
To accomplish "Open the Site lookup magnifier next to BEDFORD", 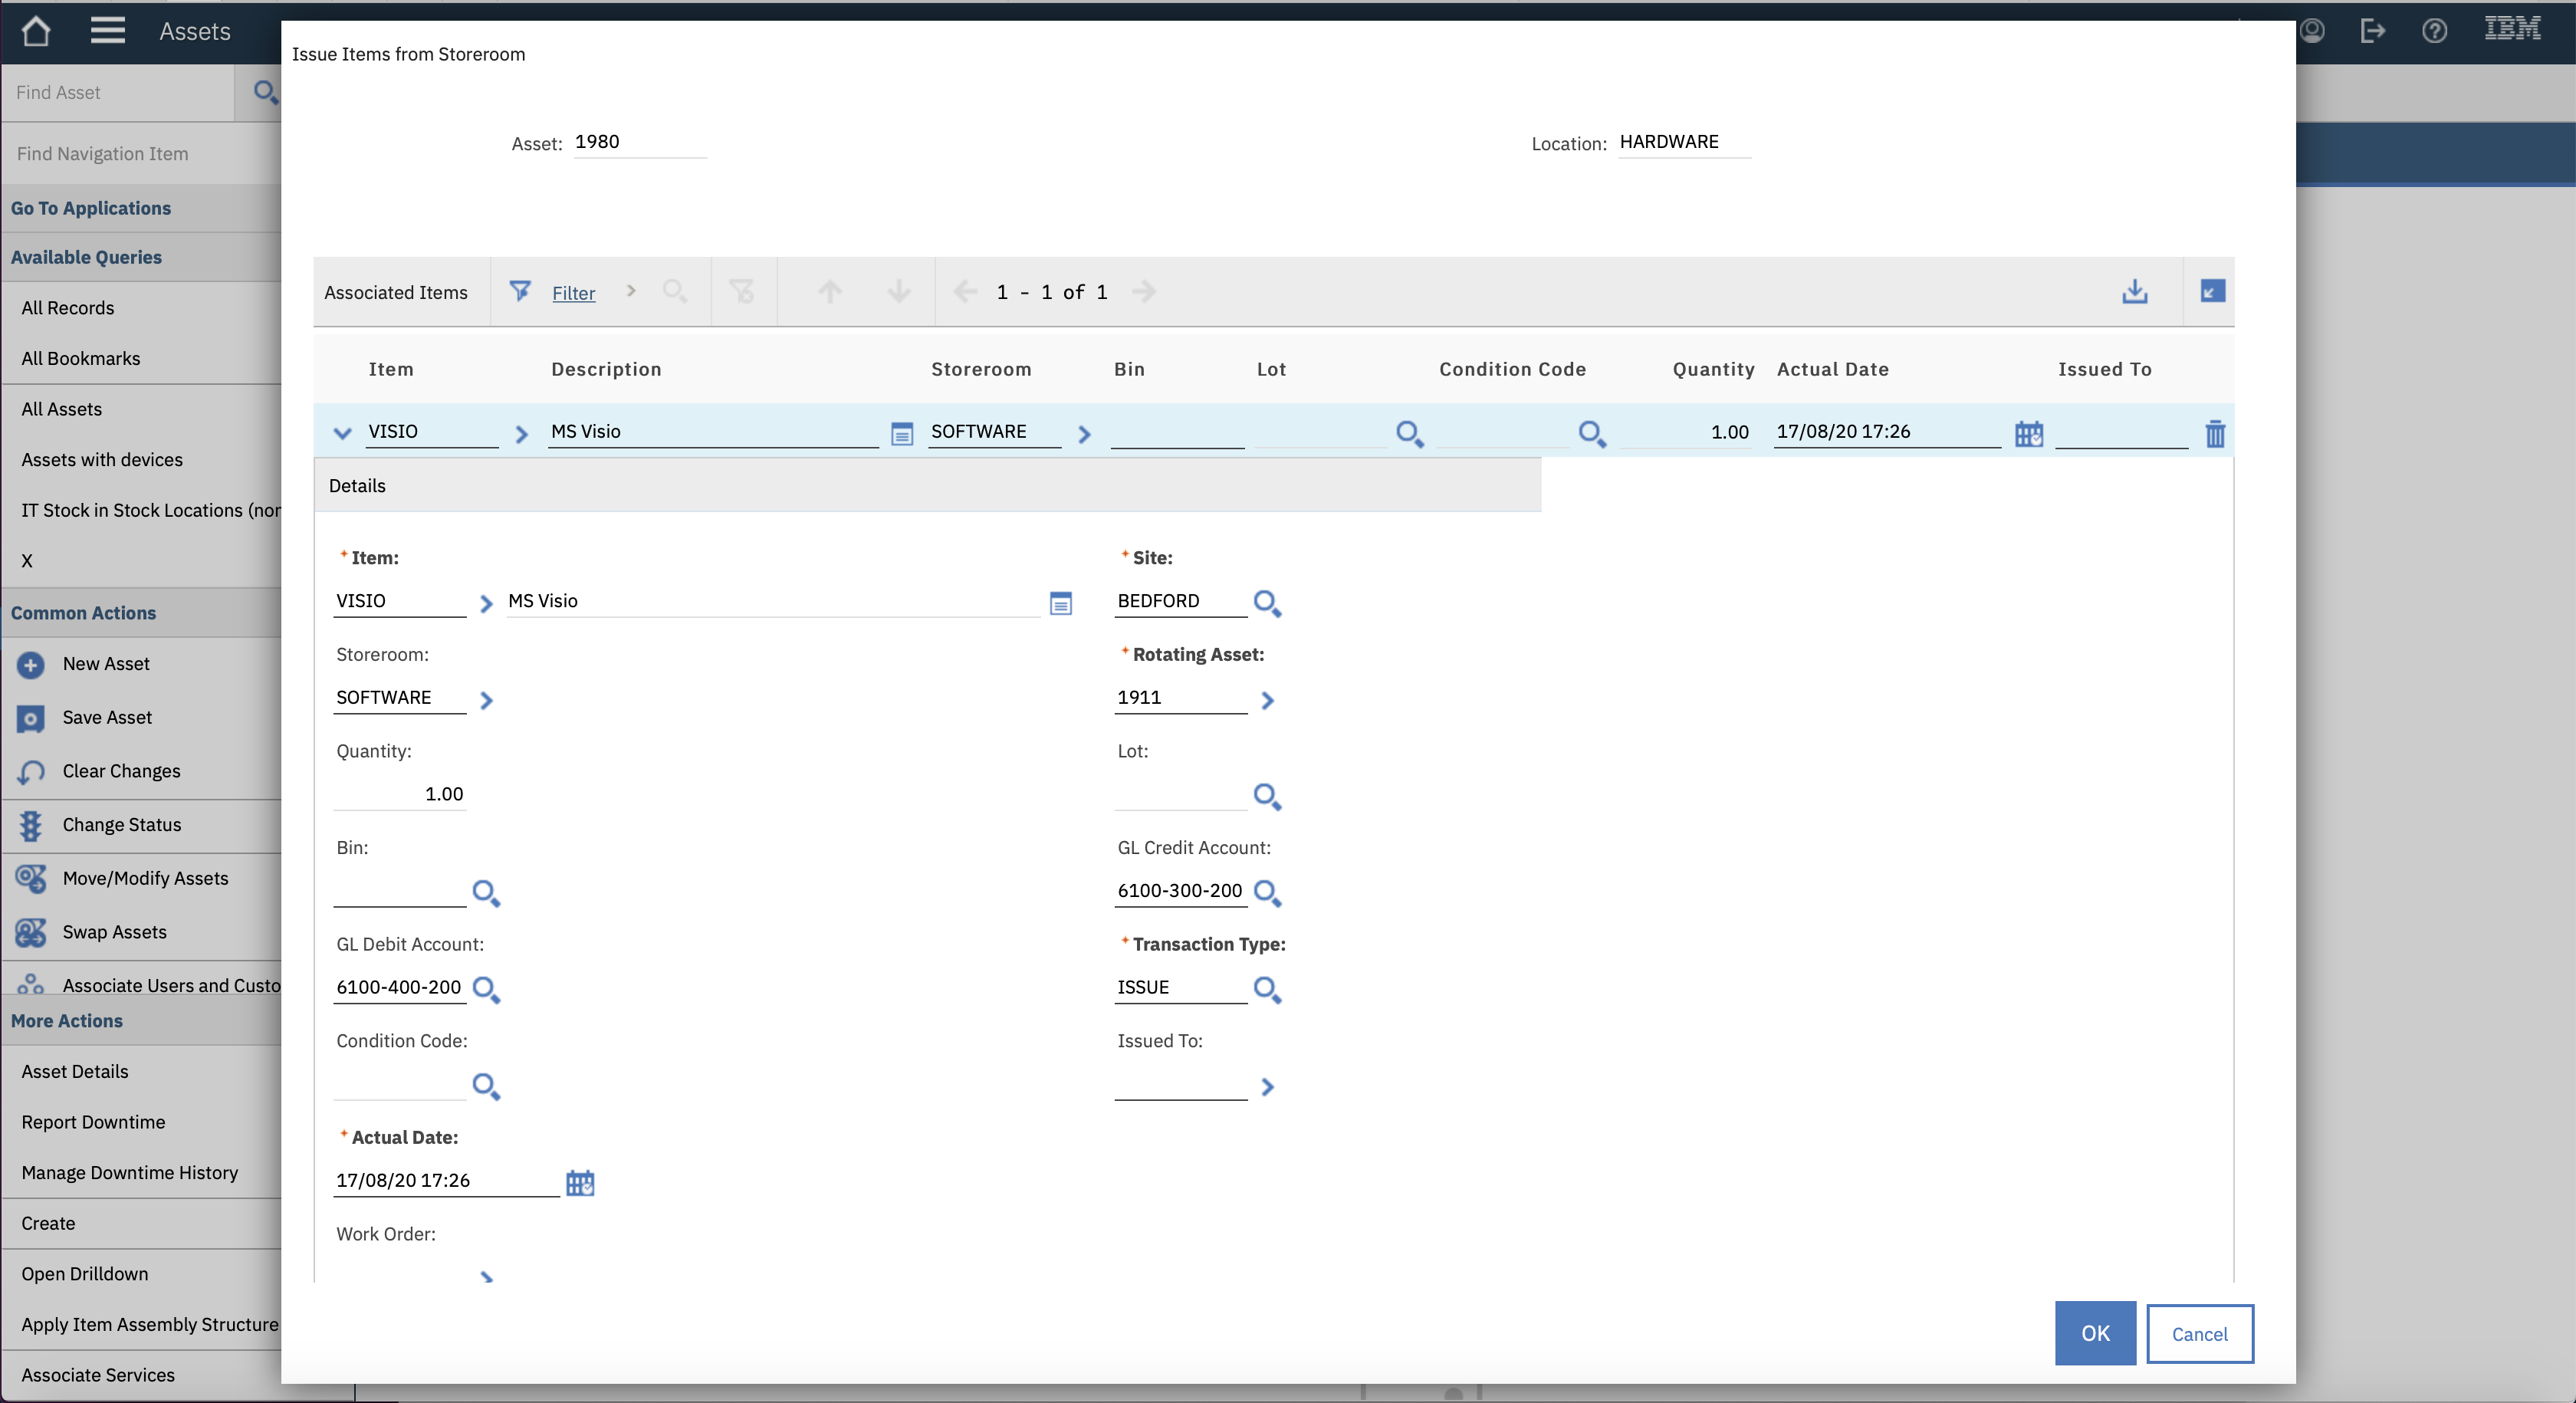I will click(x=1266, y=602).
